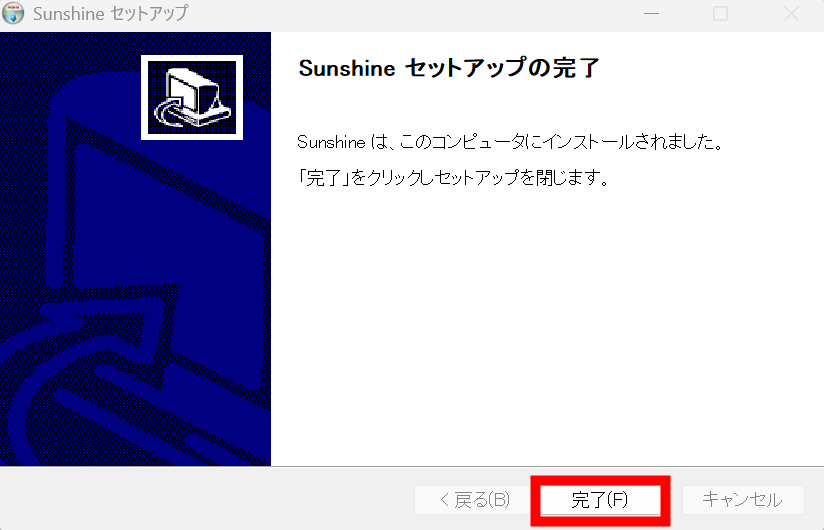Click the heading Sunshine セットアップの完了
The image size is (824, 530).
coord(449,68)
